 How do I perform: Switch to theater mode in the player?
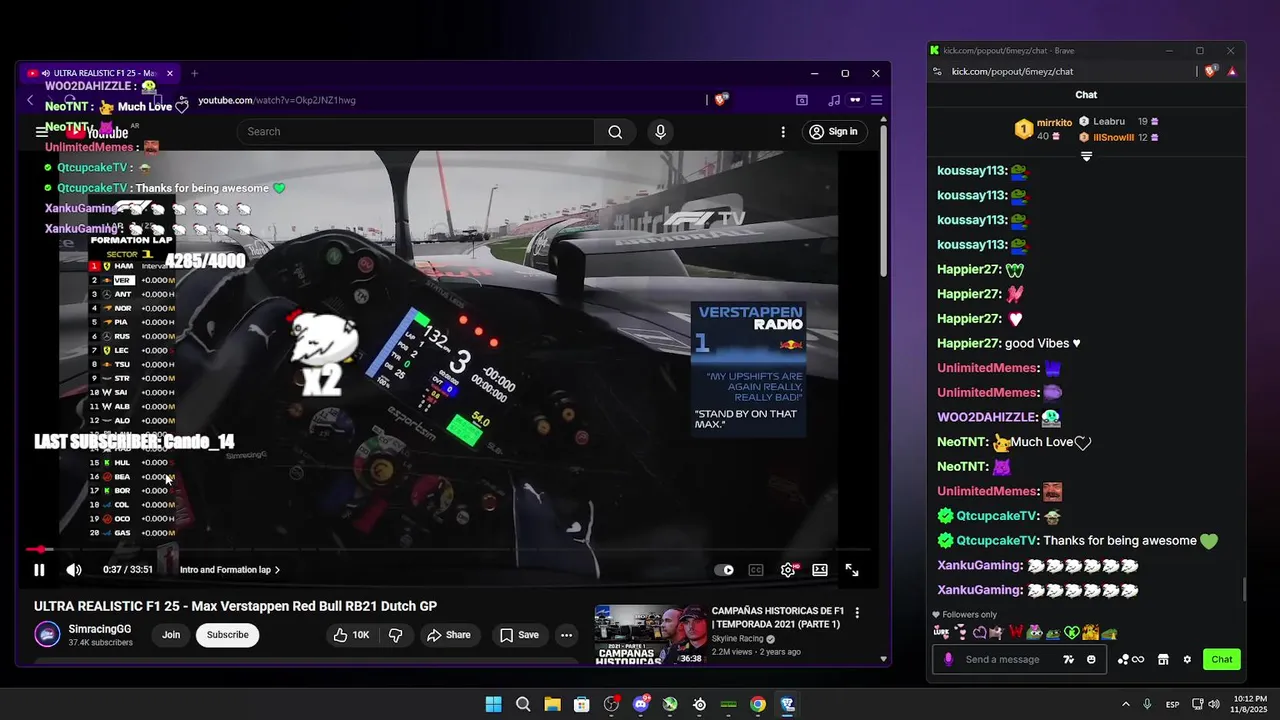point(820,570)
